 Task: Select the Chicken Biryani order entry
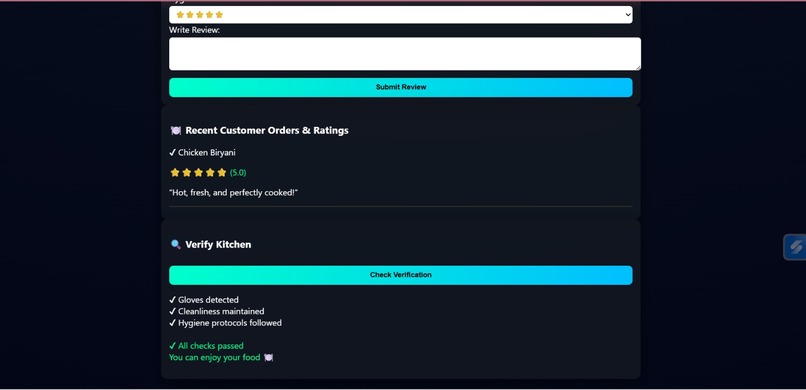coord(203,153)
